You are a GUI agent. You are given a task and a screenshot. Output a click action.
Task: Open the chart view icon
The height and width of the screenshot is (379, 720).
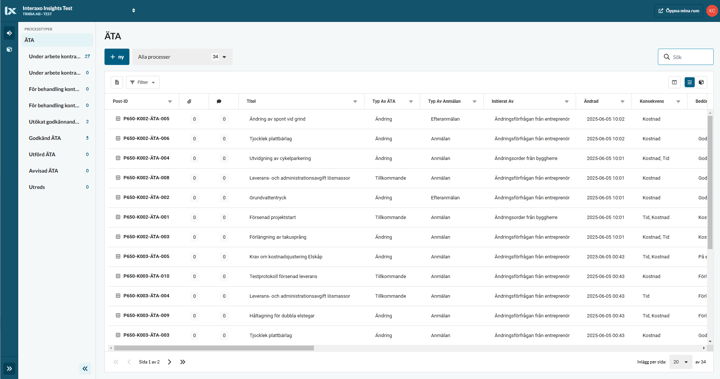click(x=702, y=82)
